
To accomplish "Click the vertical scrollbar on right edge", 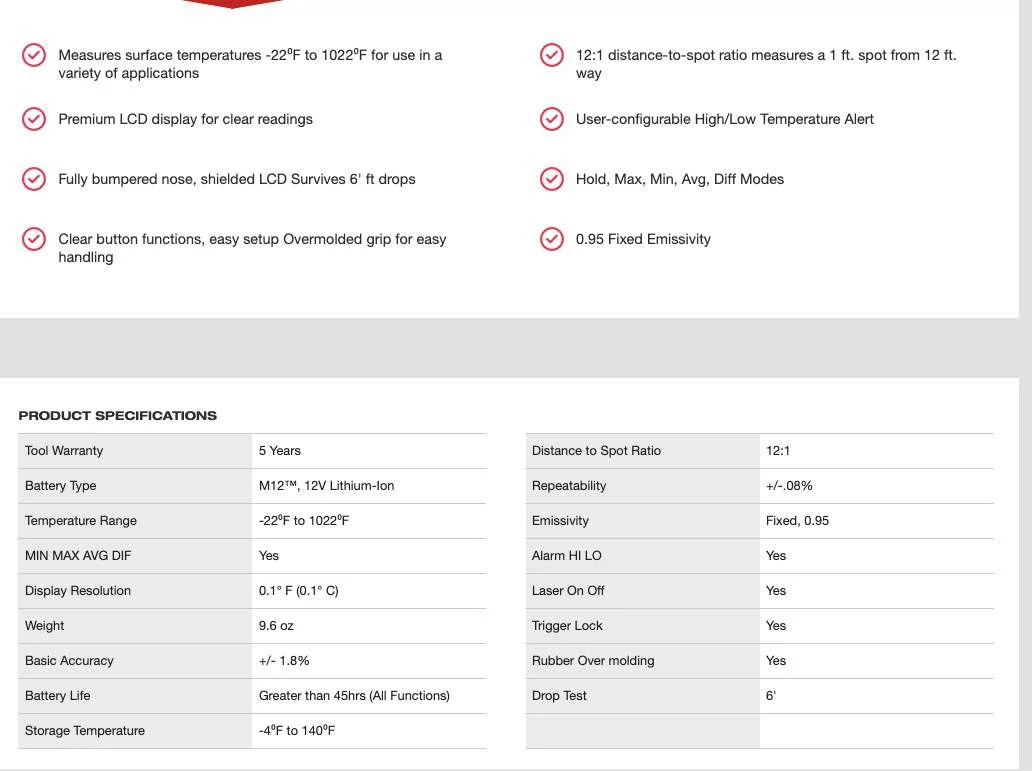I will point(1025,385).
